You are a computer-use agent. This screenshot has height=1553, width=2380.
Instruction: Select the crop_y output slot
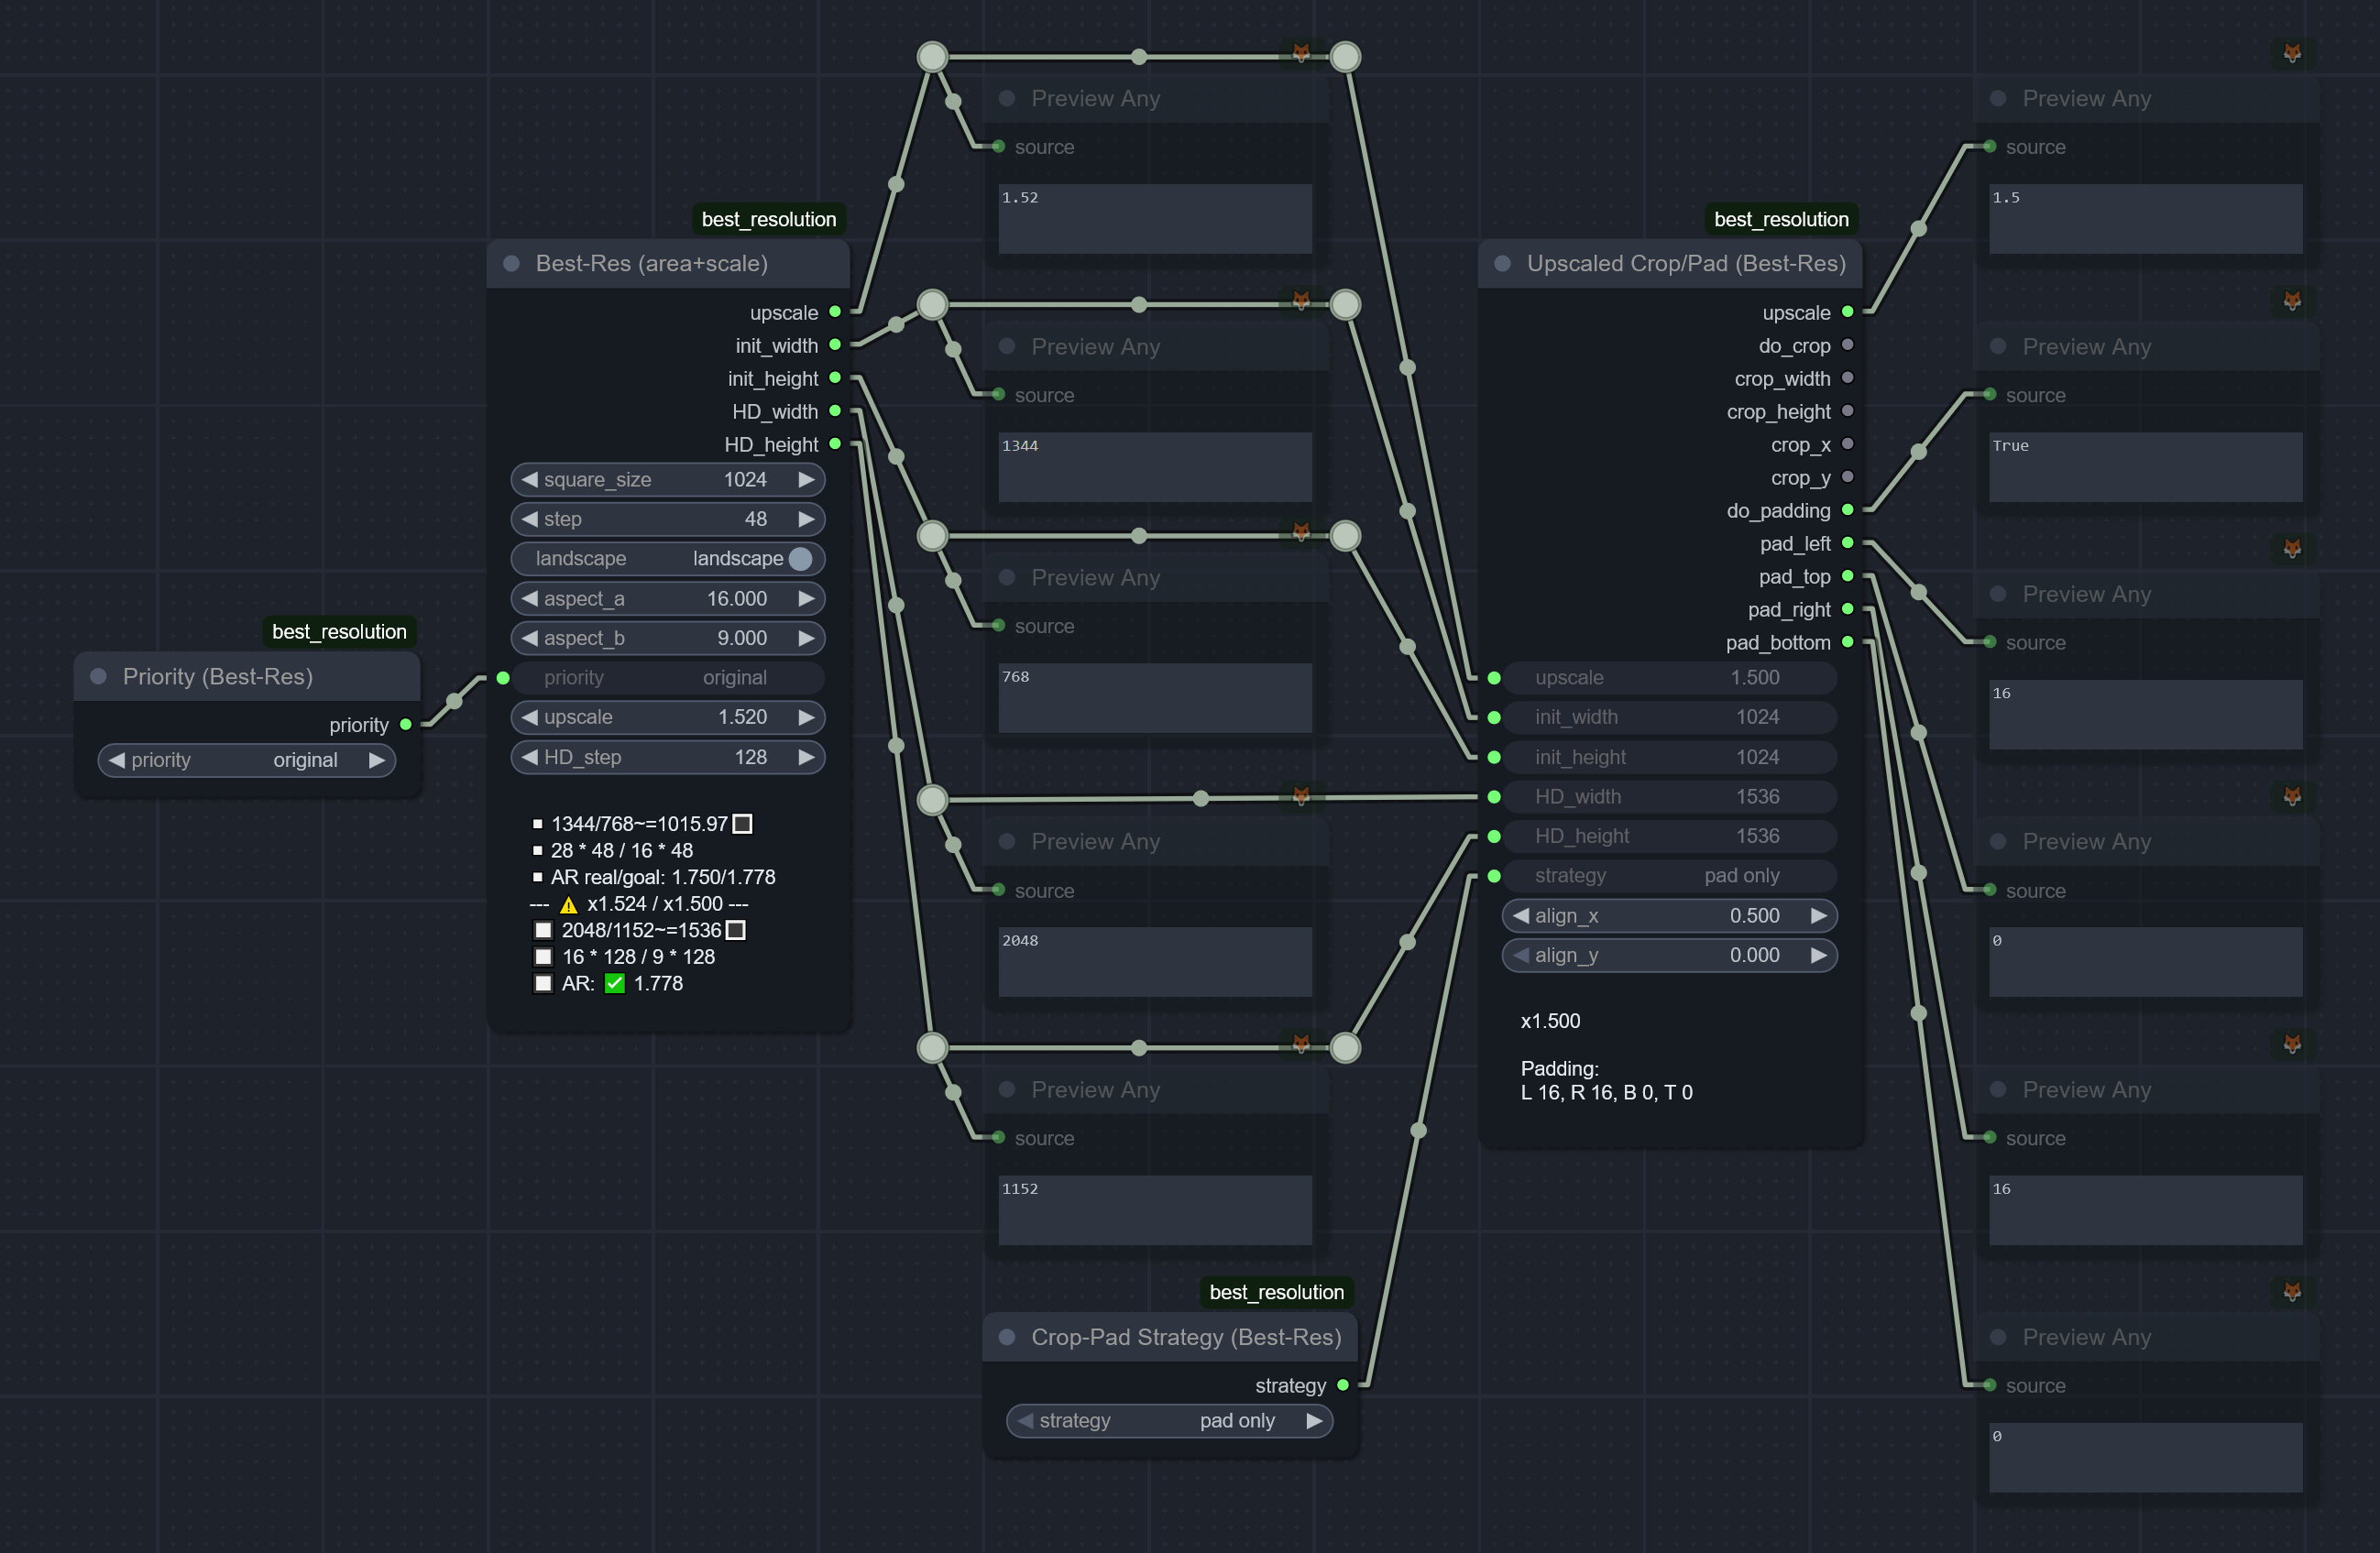1847,477
